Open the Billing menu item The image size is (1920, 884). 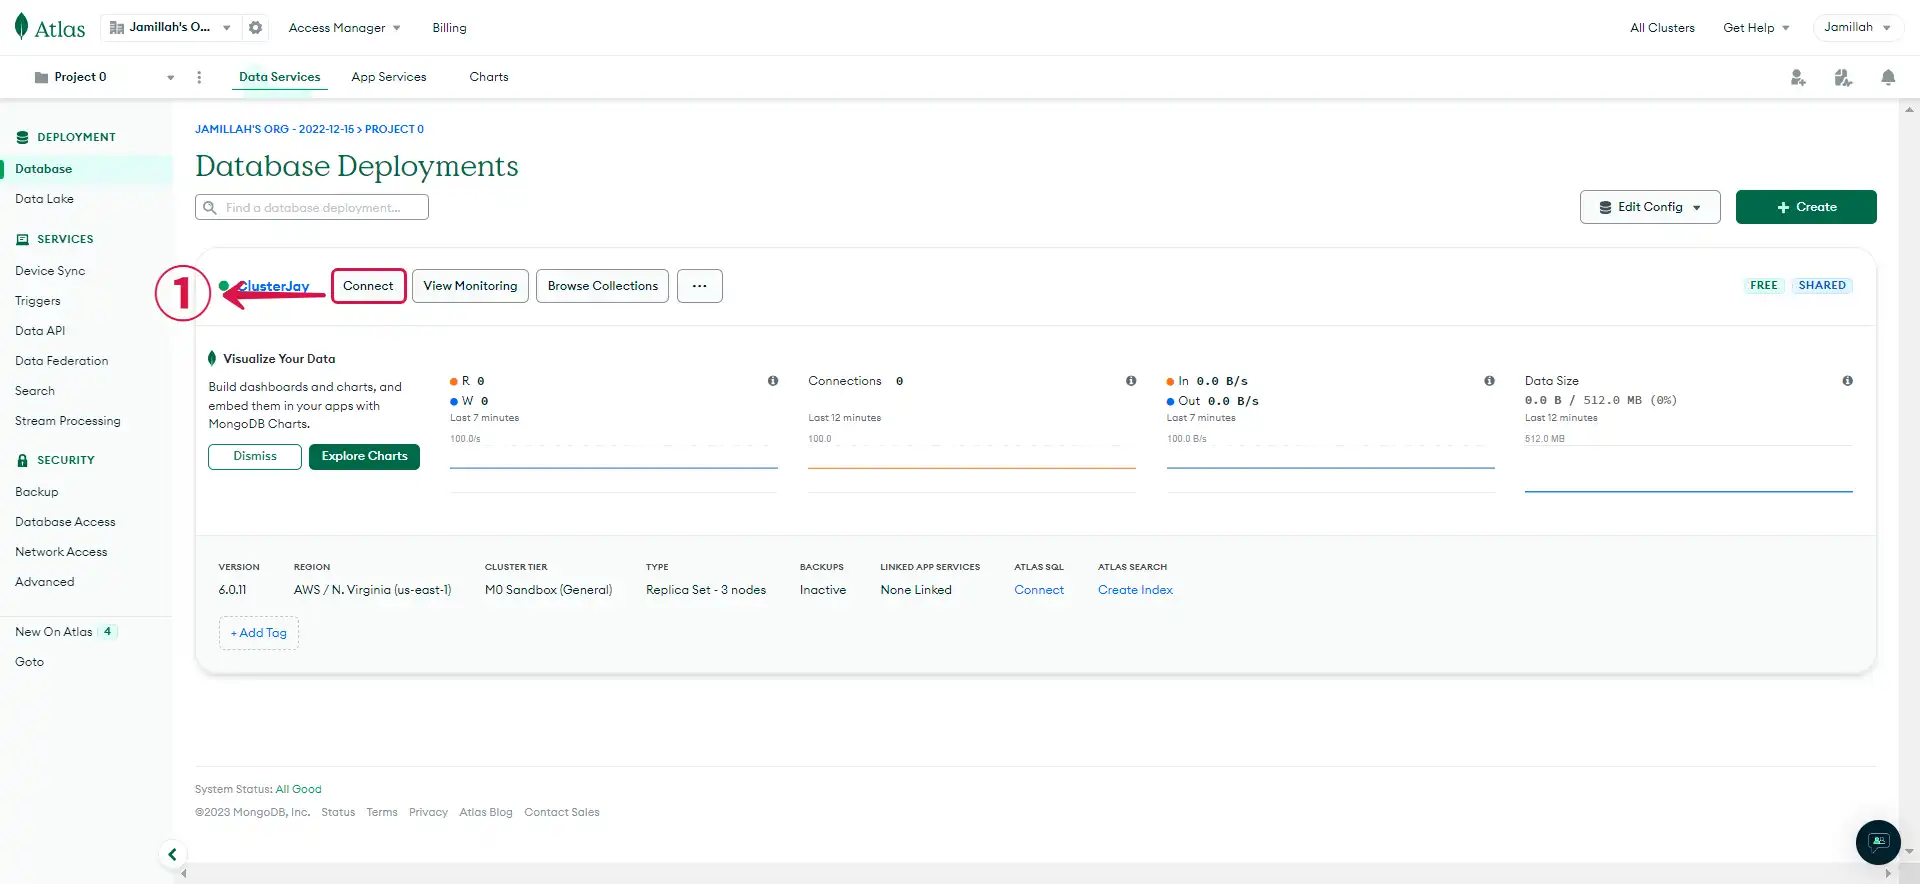(449, 28)
